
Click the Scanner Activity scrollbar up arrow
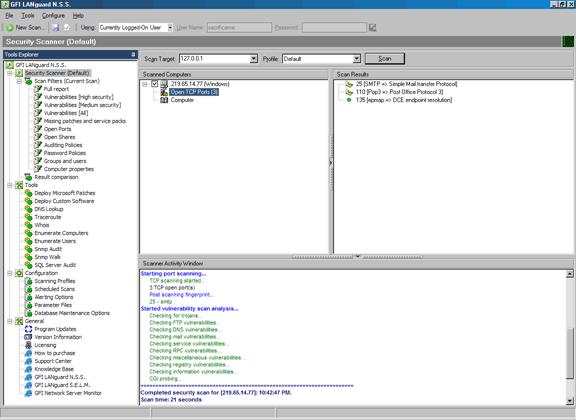(x=569, y=274)
